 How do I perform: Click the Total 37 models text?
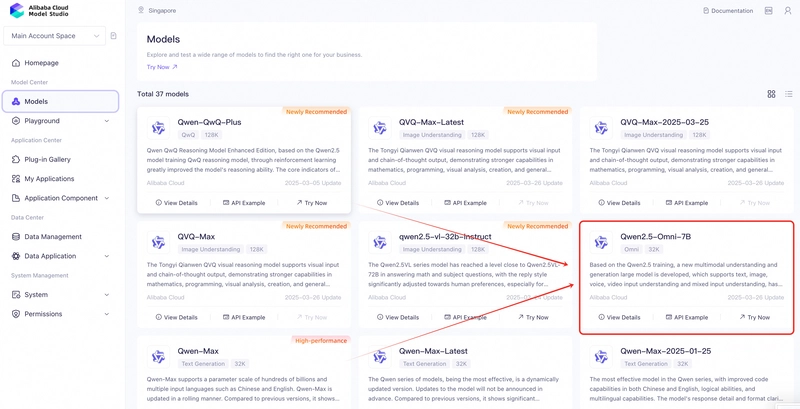point(163,94)
